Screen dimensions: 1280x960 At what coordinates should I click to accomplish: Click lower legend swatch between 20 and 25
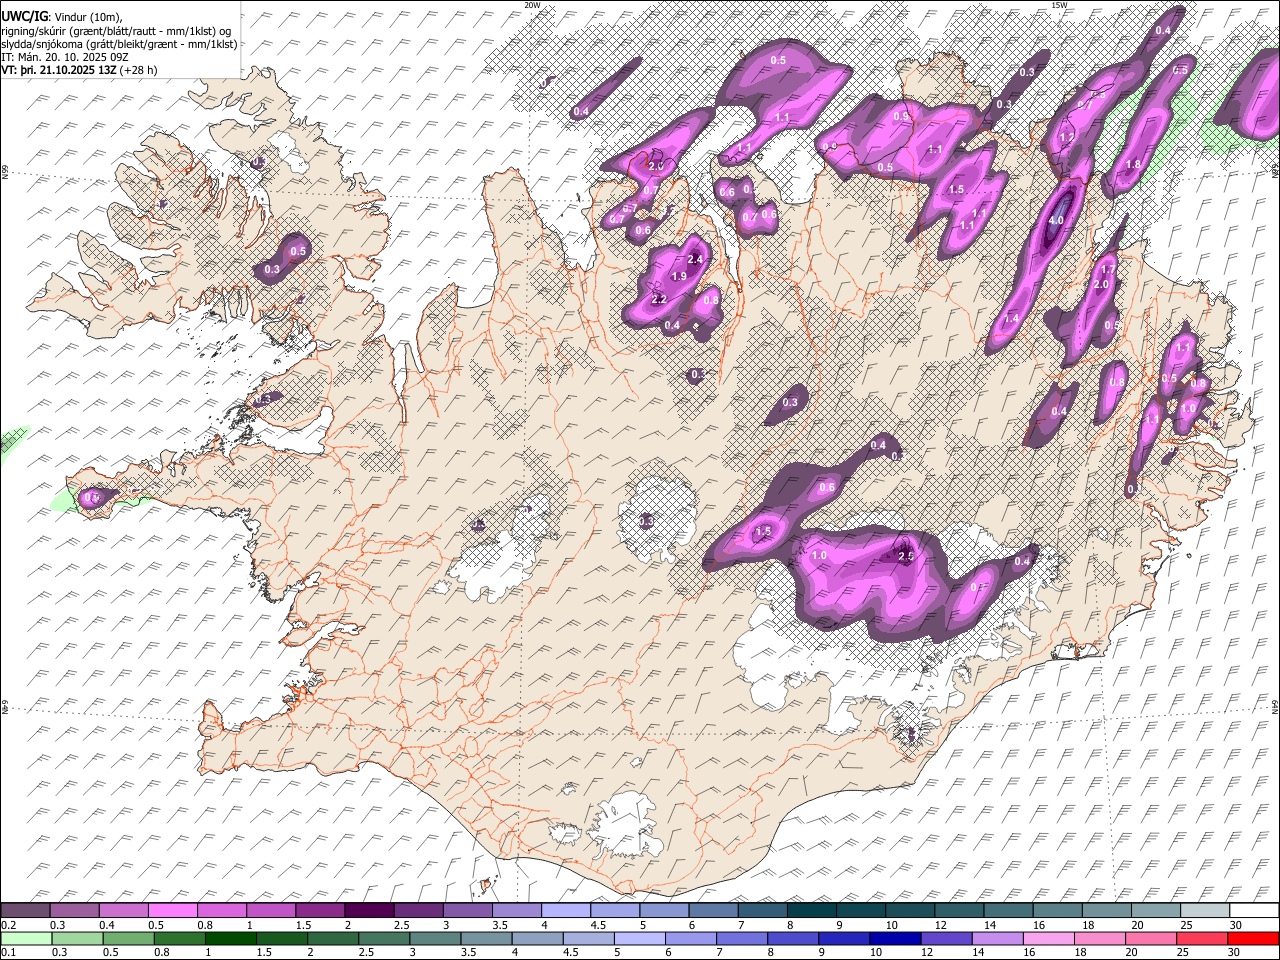coord(1151,938)
